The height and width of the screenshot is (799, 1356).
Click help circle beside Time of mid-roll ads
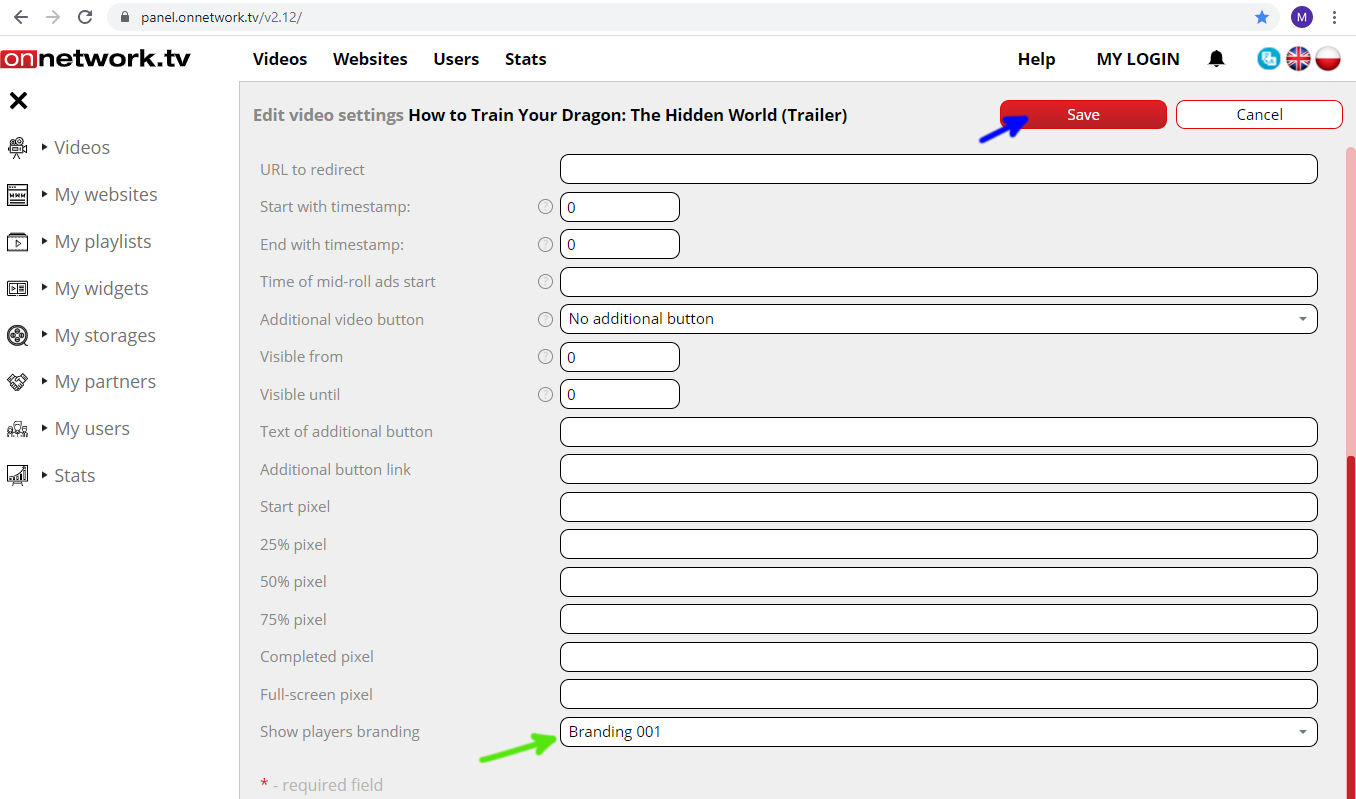pos(545,282)
